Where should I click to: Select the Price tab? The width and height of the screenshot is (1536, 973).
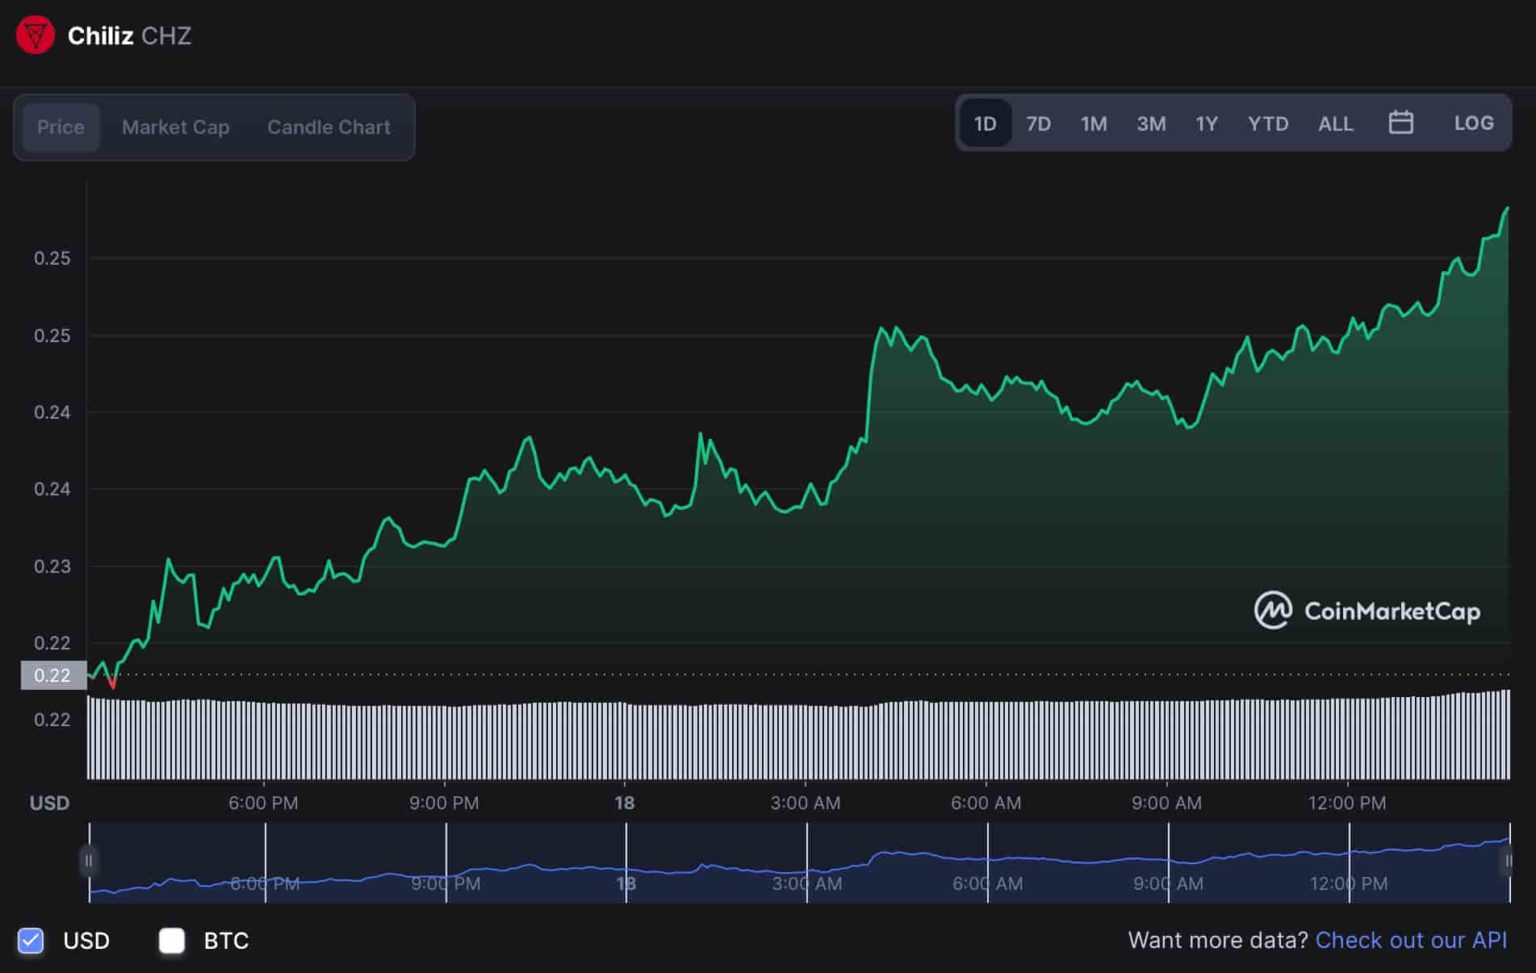point(61,127)
